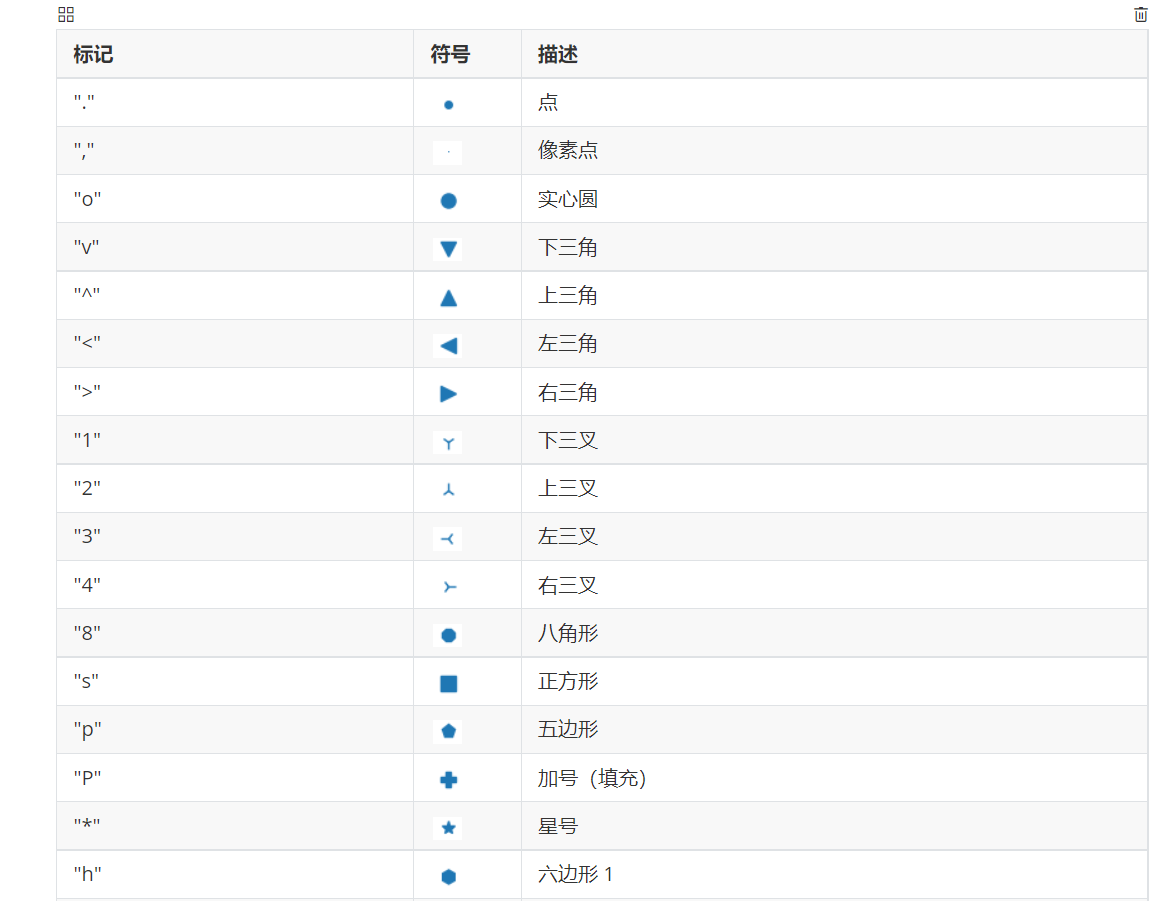Click the octagon symbol for marker "8"

tap(447, 633)
